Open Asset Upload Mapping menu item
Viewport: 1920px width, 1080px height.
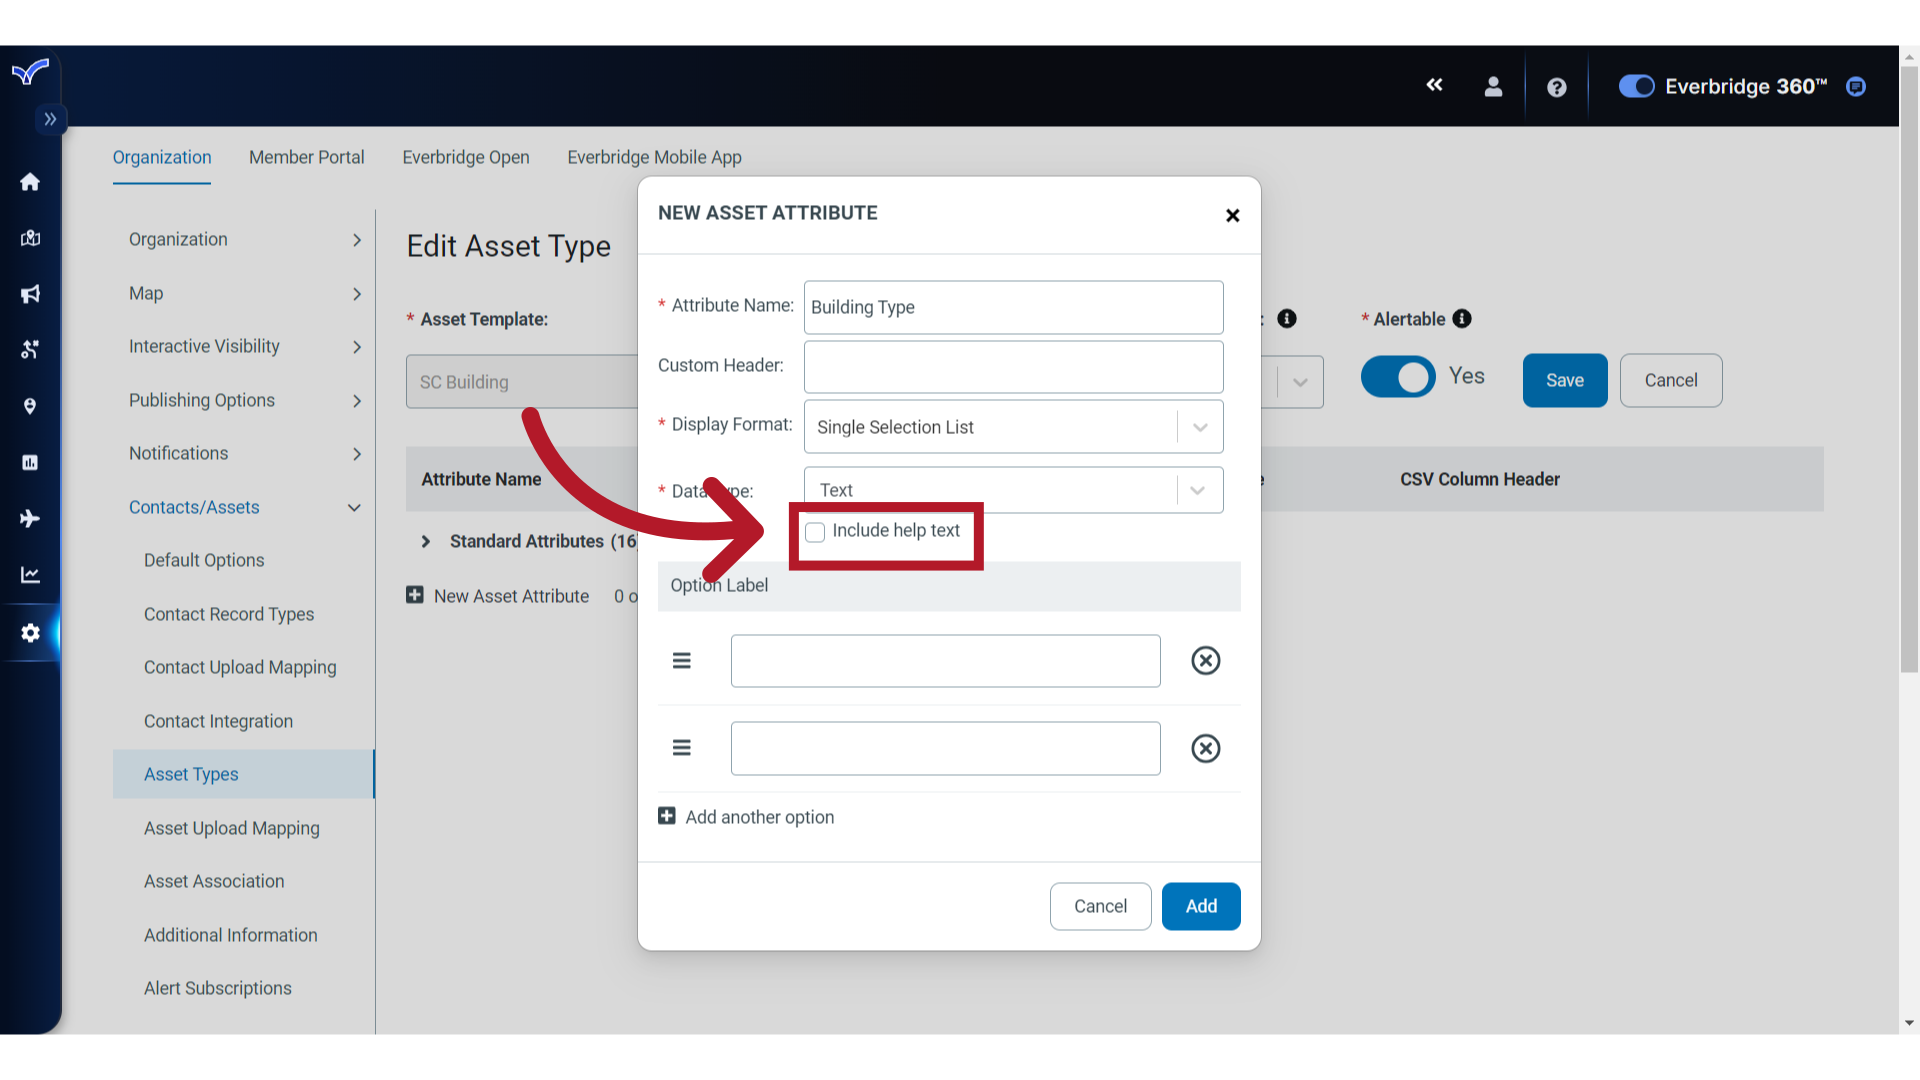(x=232, y=828)
